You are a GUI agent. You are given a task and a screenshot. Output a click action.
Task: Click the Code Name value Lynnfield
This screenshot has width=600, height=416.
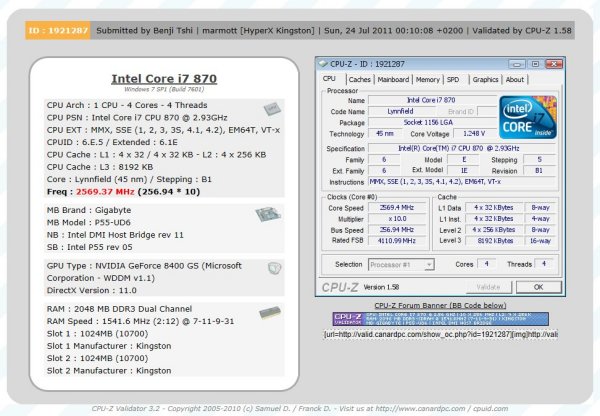[x=400, y=111]
